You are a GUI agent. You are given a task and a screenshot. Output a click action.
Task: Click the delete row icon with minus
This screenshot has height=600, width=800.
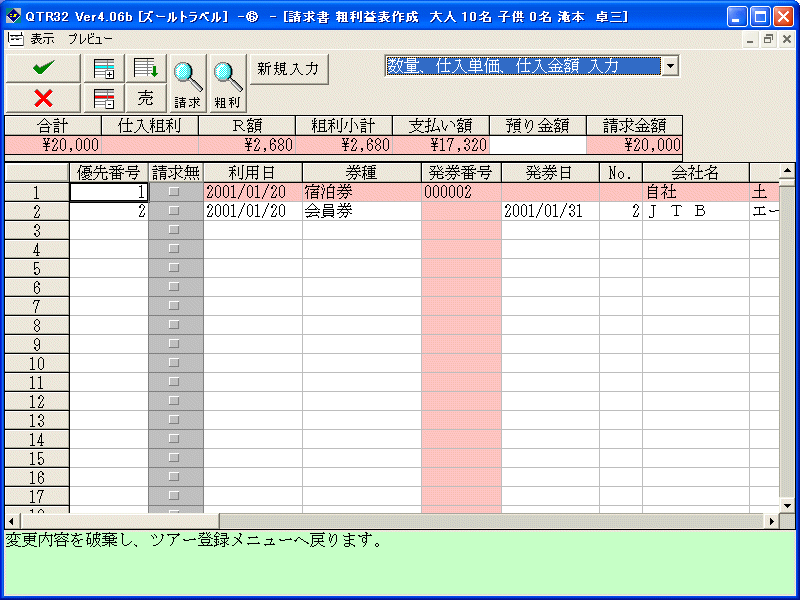pyautogui.click(x=103, y=98)
